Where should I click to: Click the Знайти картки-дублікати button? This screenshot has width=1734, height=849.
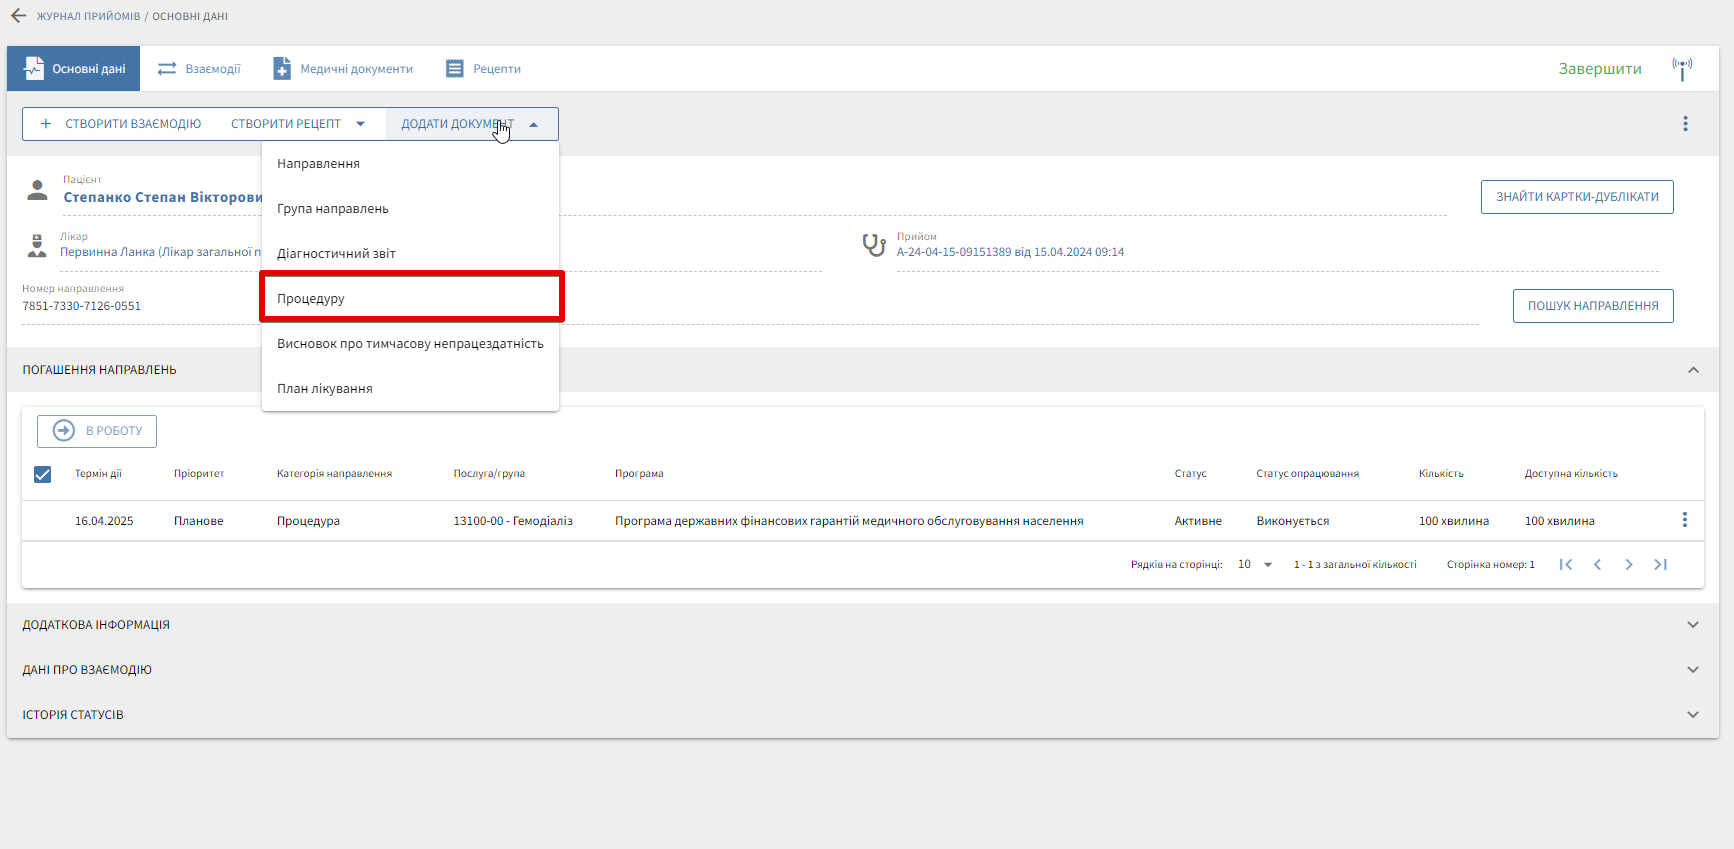1576,197
